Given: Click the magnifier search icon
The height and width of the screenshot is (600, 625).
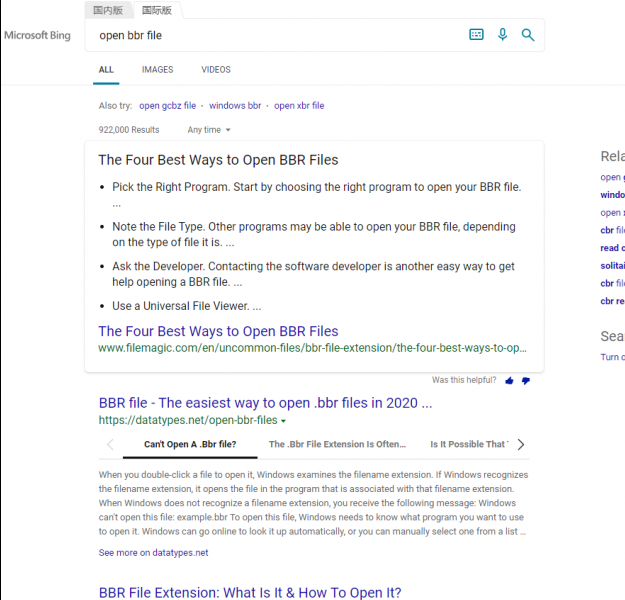Looking at the screenshot, I should pyautogui.click(x=528, y=35).
